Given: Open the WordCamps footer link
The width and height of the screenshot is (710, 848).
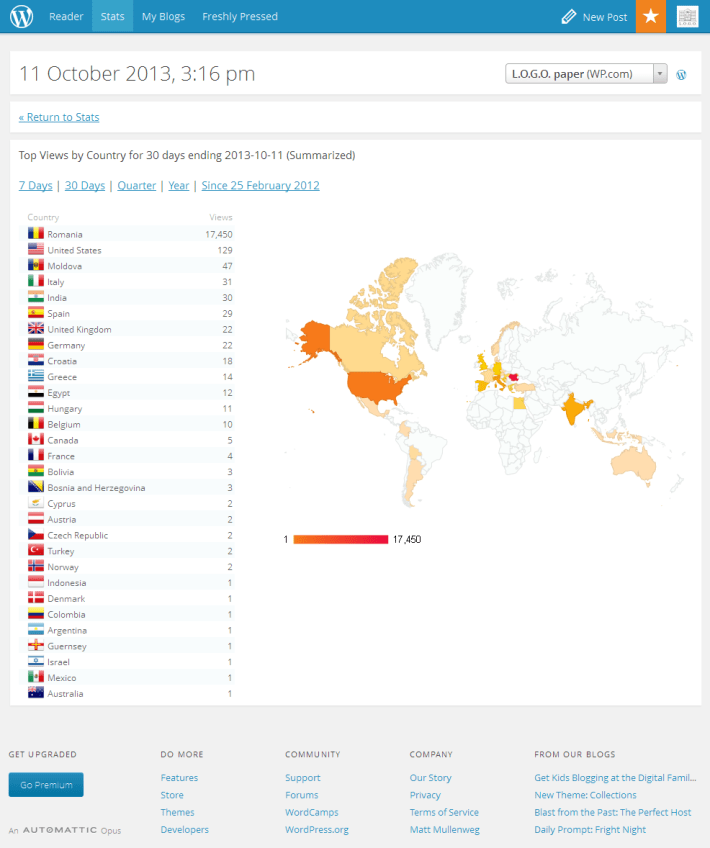Looking at the screenshot, I should click(x=311, y=812).
